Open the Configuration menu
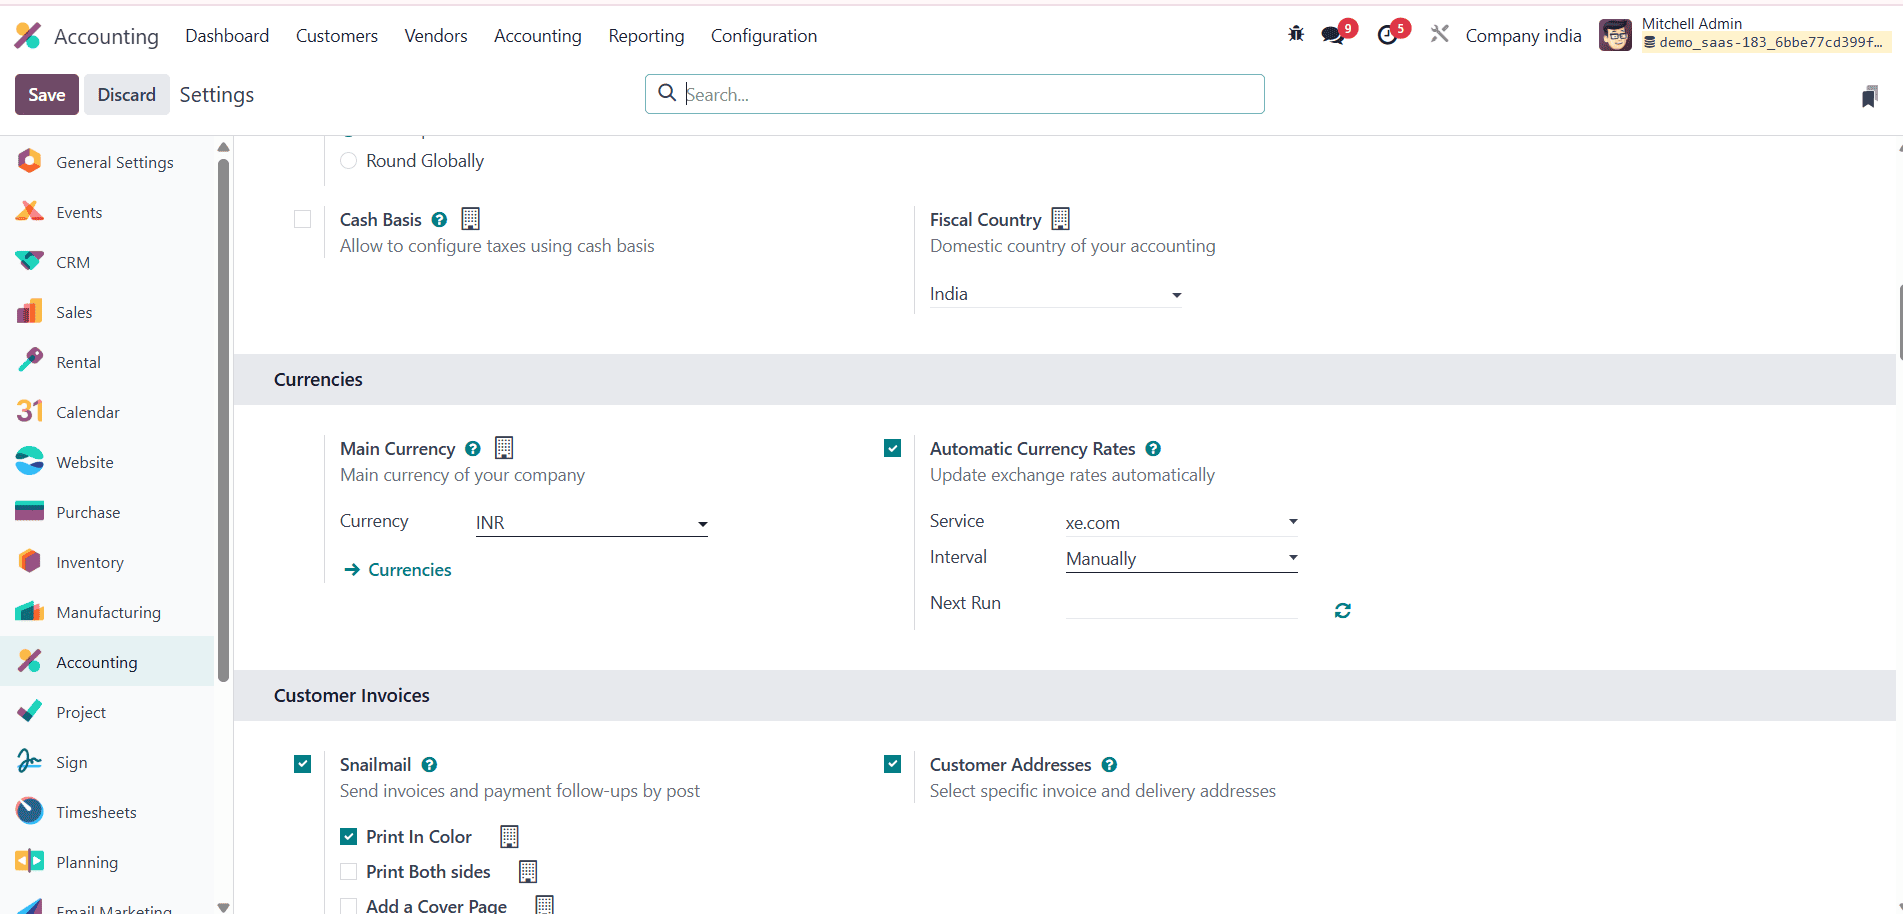Image resolution: width=1903 pixels, height=914 pixels. [x=763, y=36]
